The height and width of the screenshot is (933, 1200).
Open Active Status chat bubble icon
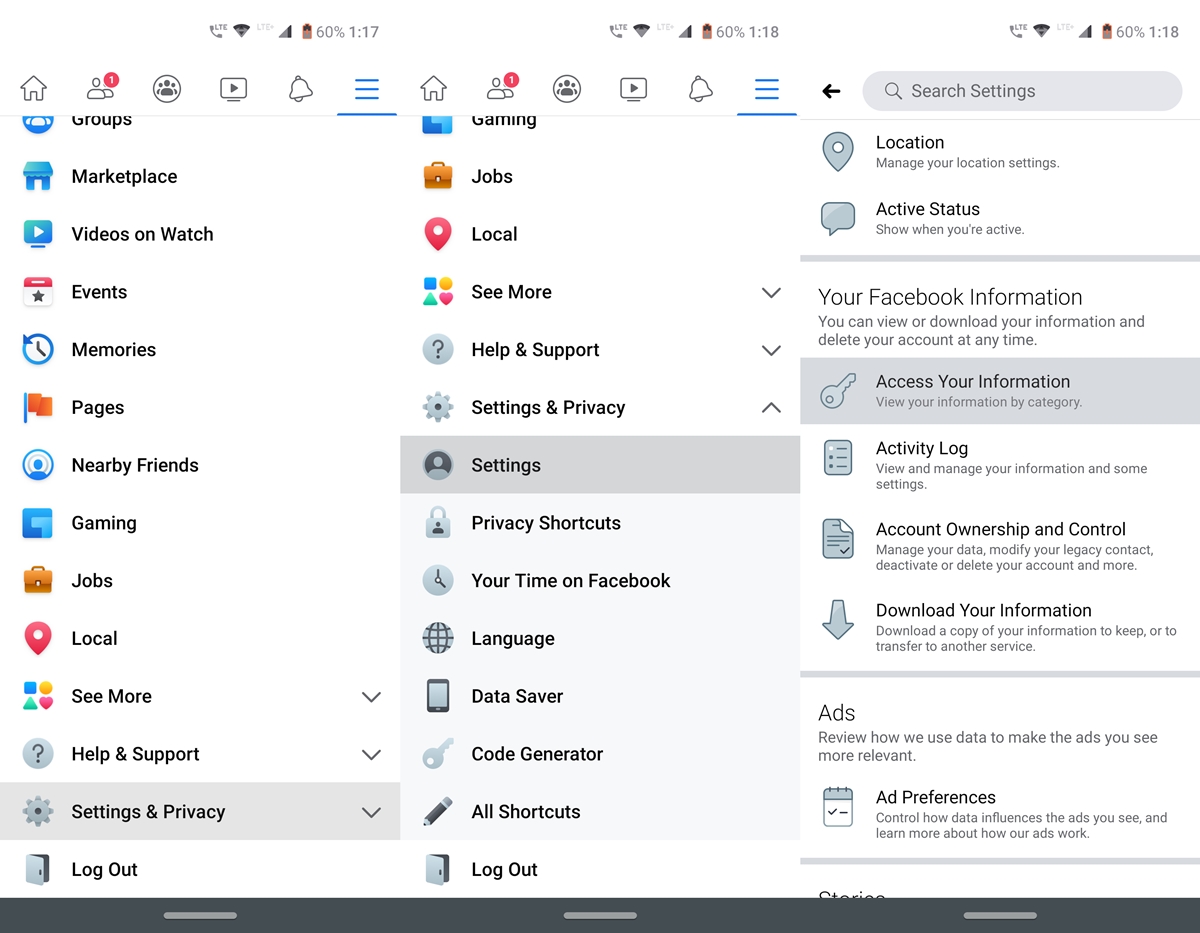click(838, 218)
